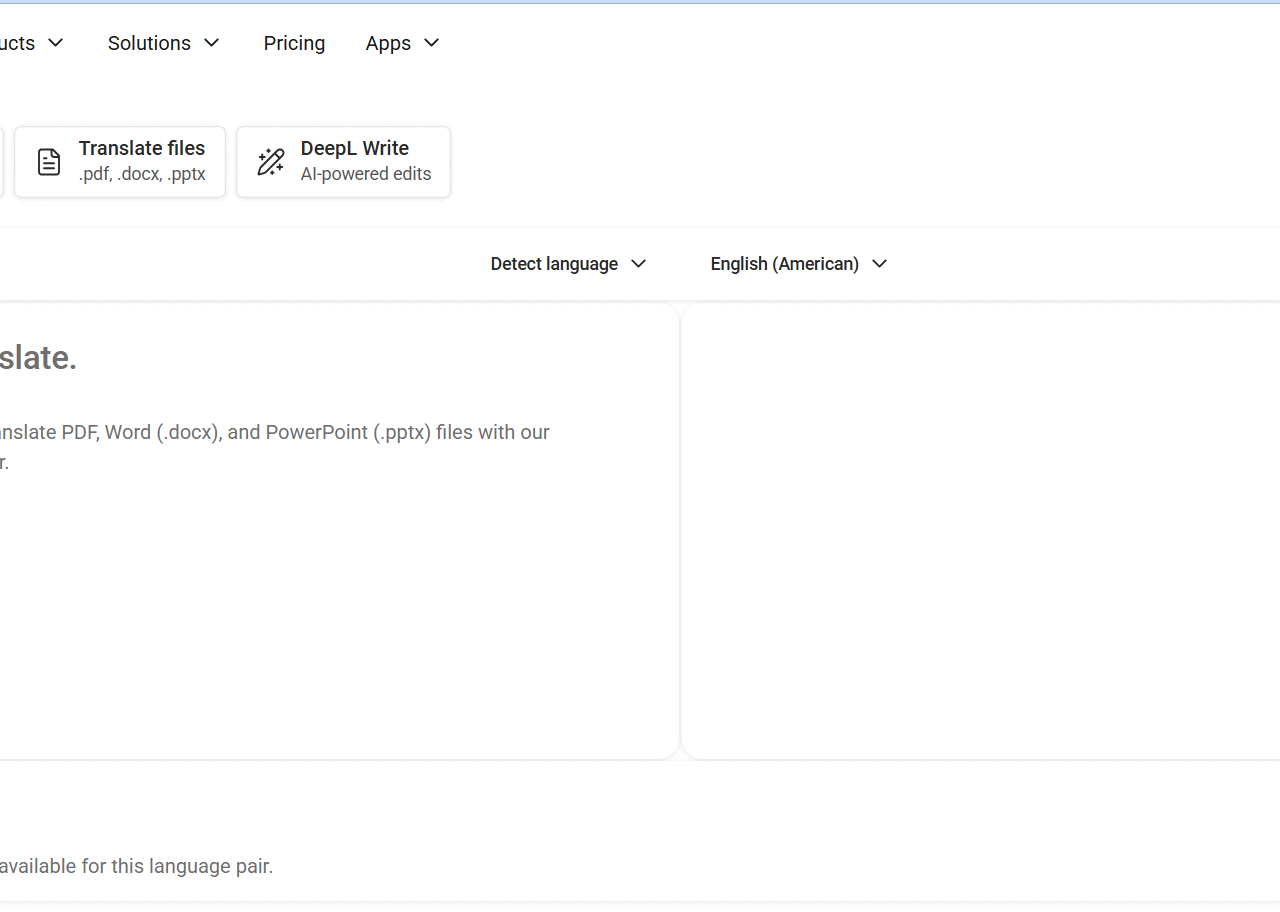Select the Detect language label text
The height and width of the screenshot is (912, 1280).
[x=554, y=263]
